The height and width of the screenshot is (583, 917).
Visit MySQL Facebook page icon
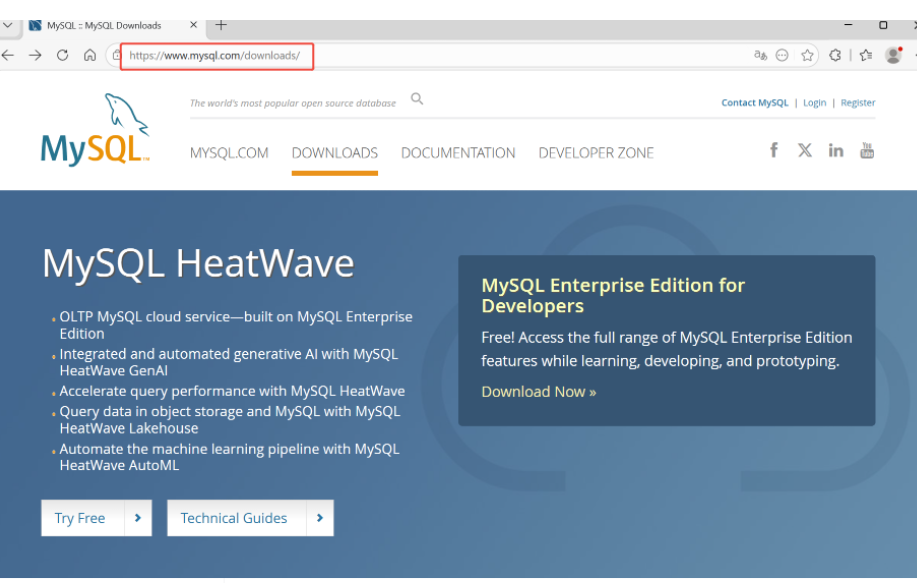tap(774, 150)
